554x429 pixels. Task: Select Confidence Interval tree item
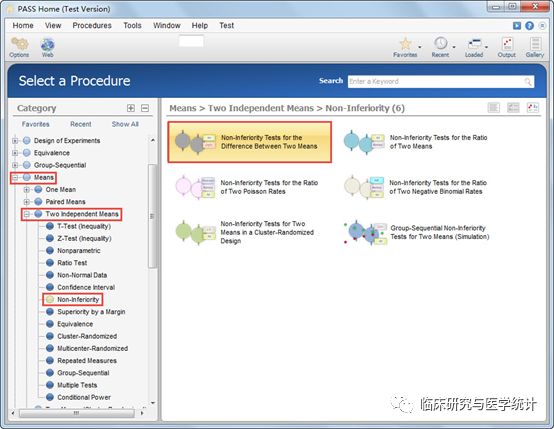[86, 287]
